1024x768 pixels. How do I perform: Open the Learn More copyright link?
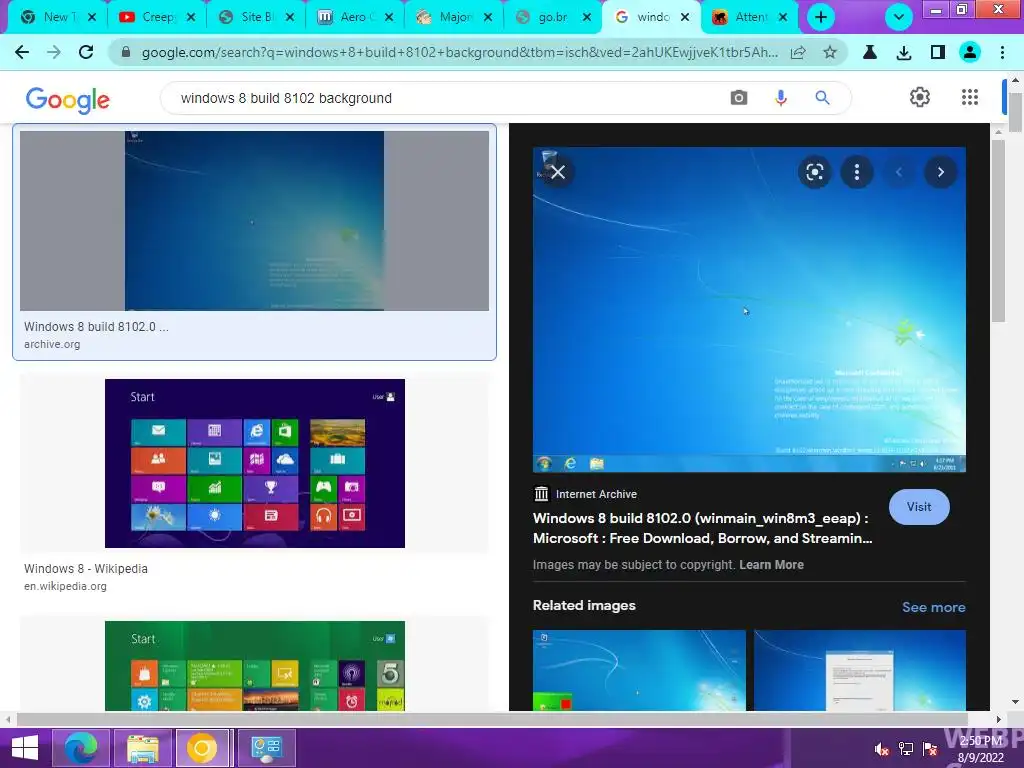pyautogui.click(x=771, y=565)
